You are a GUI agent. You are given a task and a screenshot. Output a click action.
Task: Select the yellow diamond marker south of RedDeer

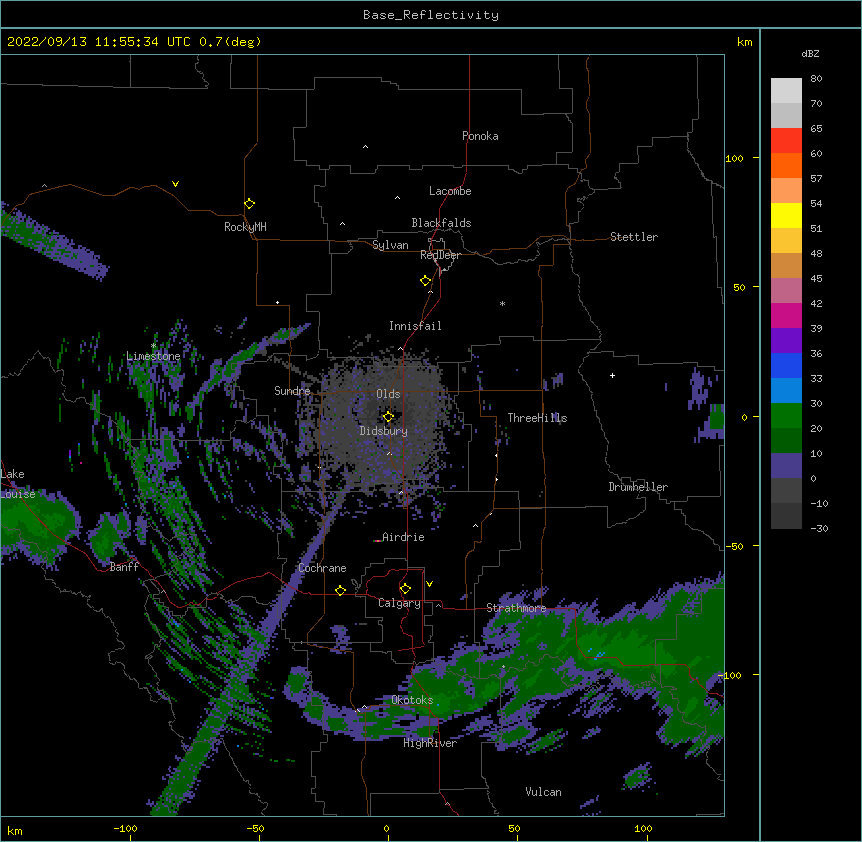pyautogui.click(x=425, y=280)
